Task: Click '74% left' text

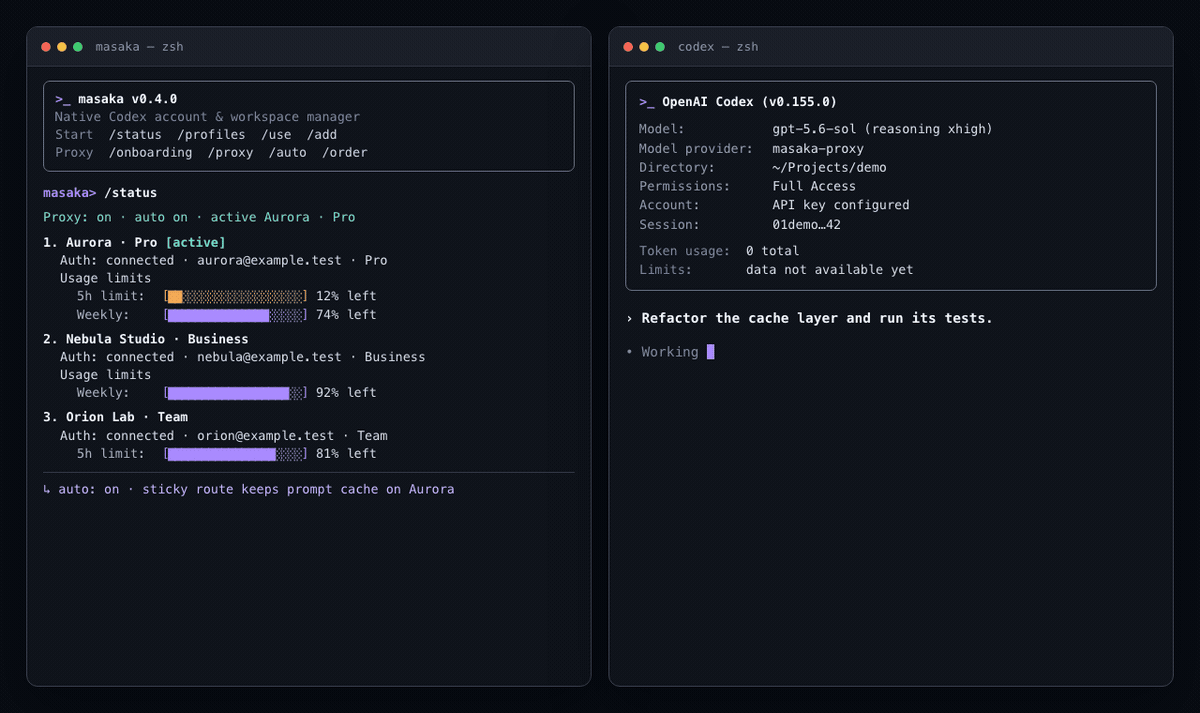Action: pyautogui.click(x=346, y=315)
